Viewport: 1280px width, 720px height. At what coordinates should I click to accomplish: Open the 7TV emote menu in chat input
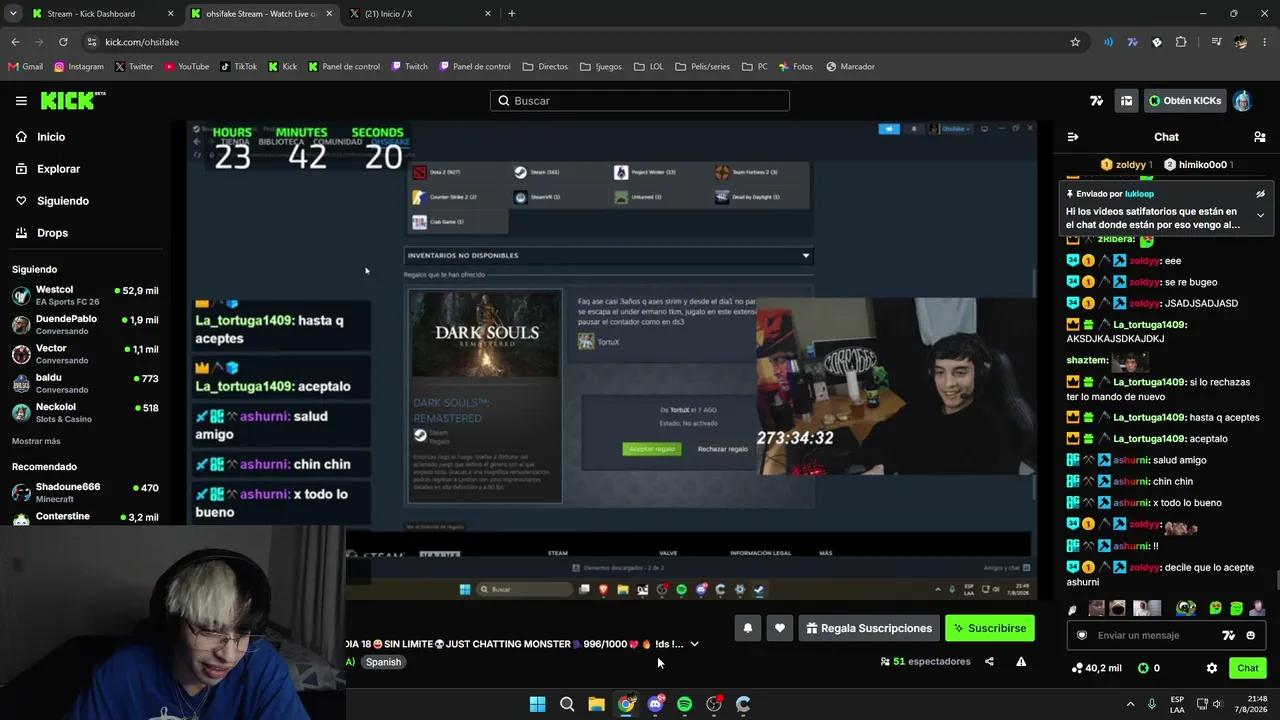point(1229,635)
